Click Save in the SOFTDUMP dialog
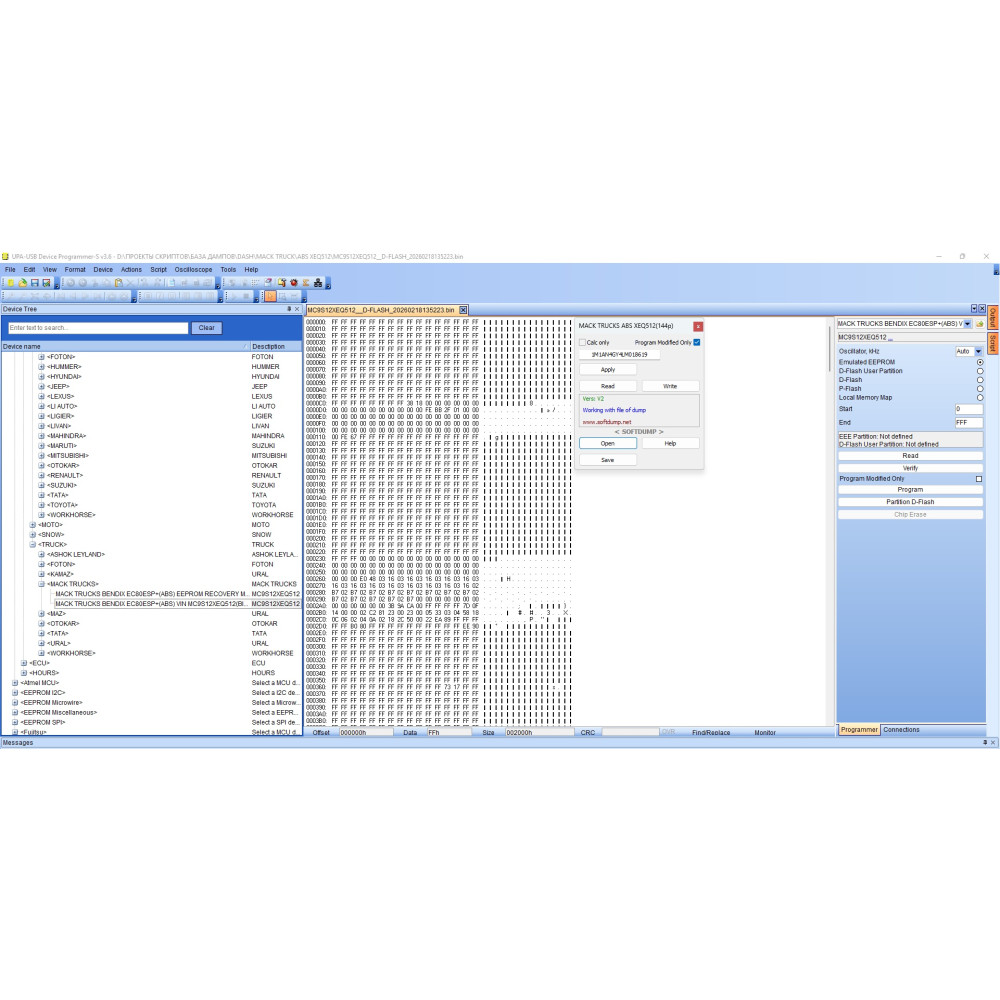Screen dimensions: 1000x1000 (x=608, y=460)
